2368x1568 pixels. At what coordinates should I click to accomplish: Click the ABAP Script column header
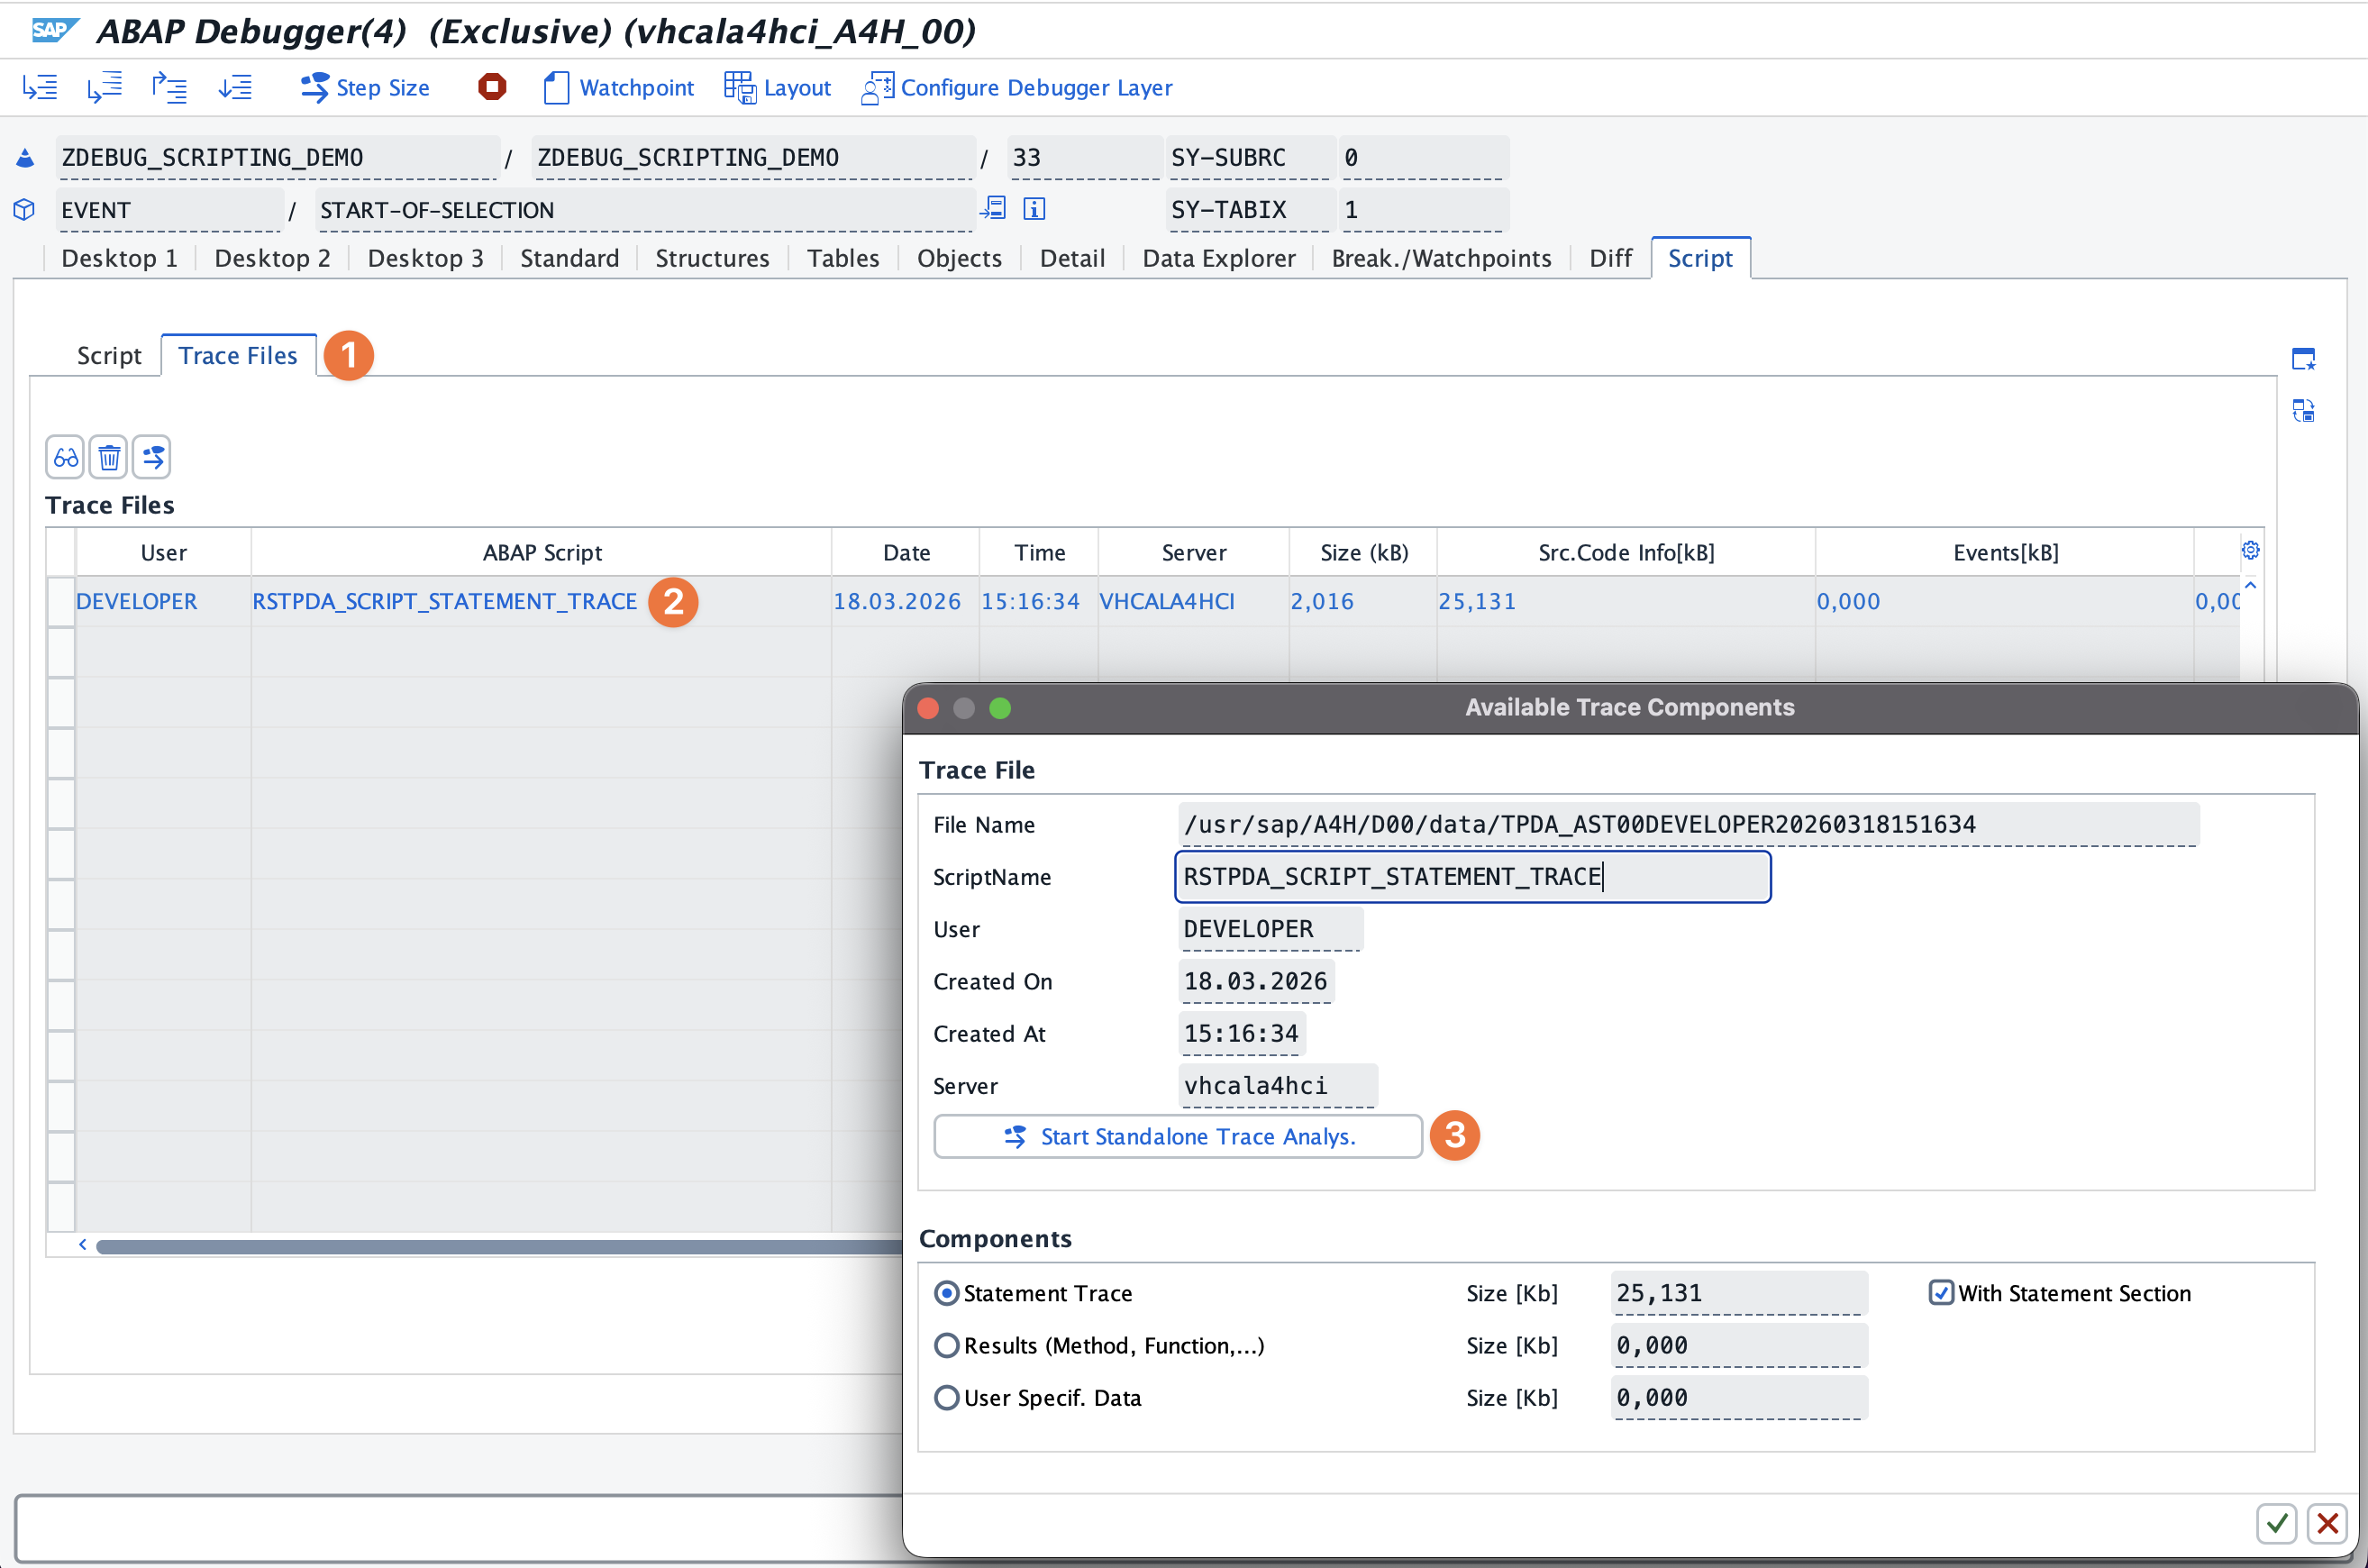(541, 552)
